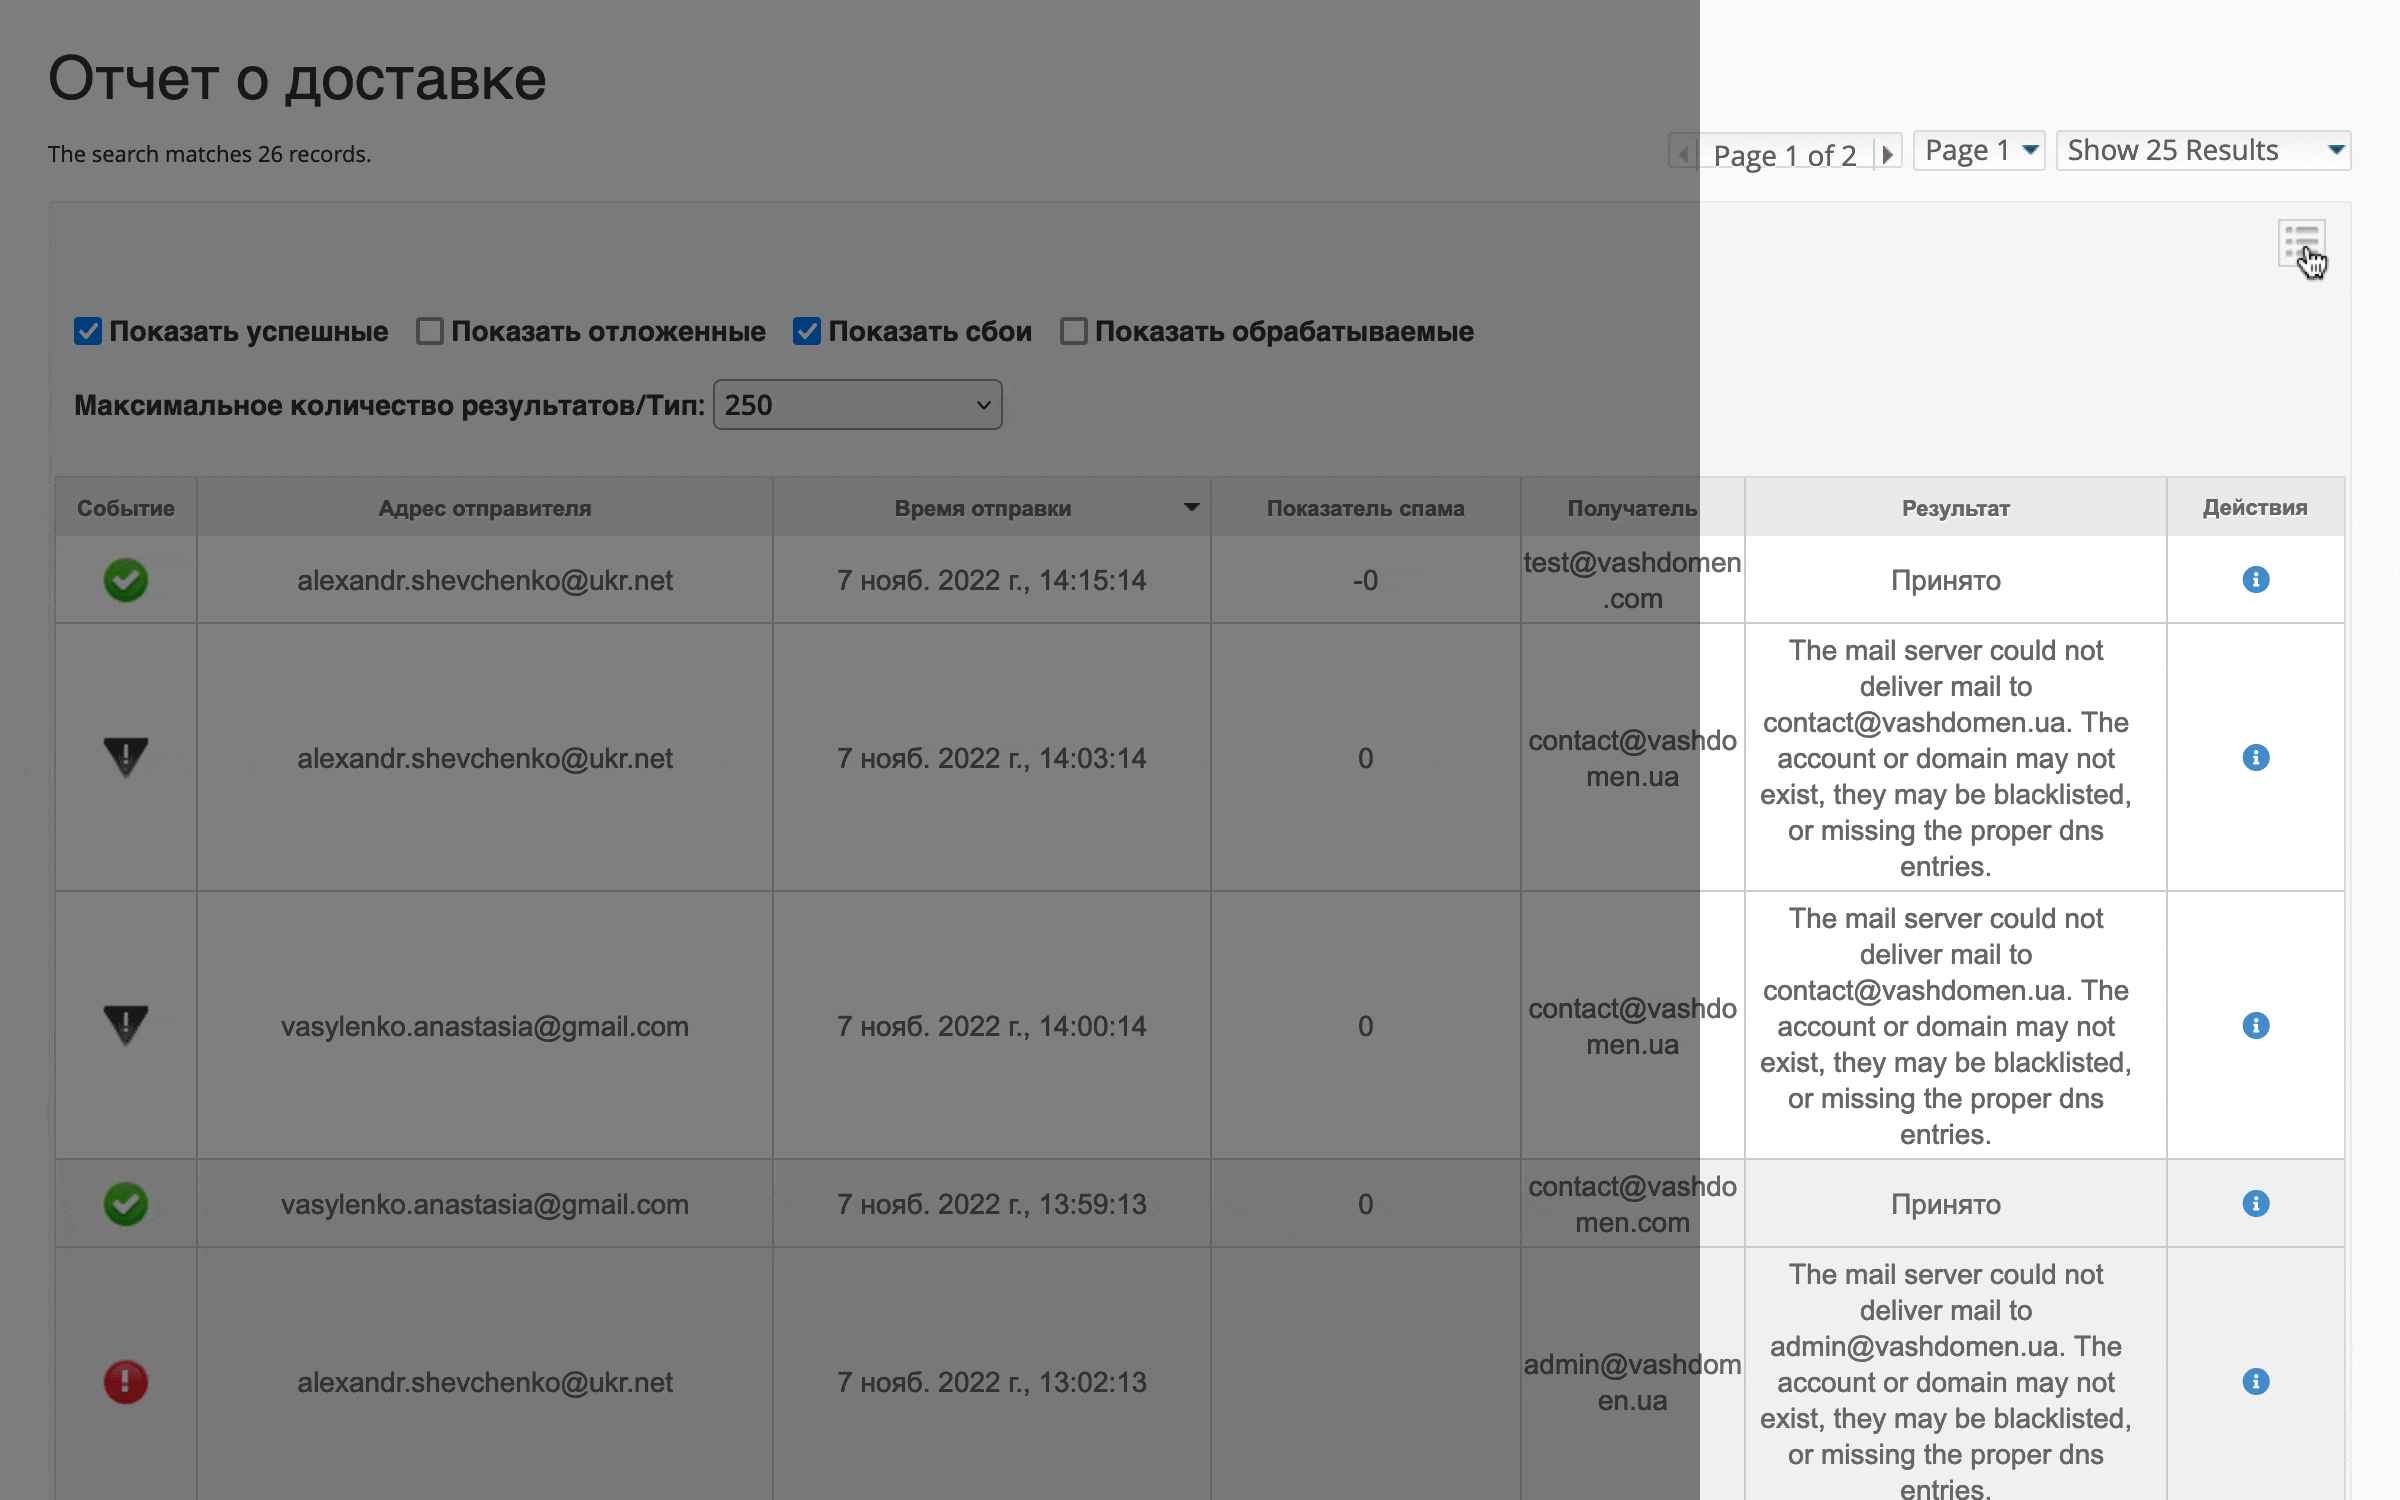Screen dimensions: 2400x1500
Task: Click the red failure icon for admin@vashdomen.ua row
Action: point(124,1382)
